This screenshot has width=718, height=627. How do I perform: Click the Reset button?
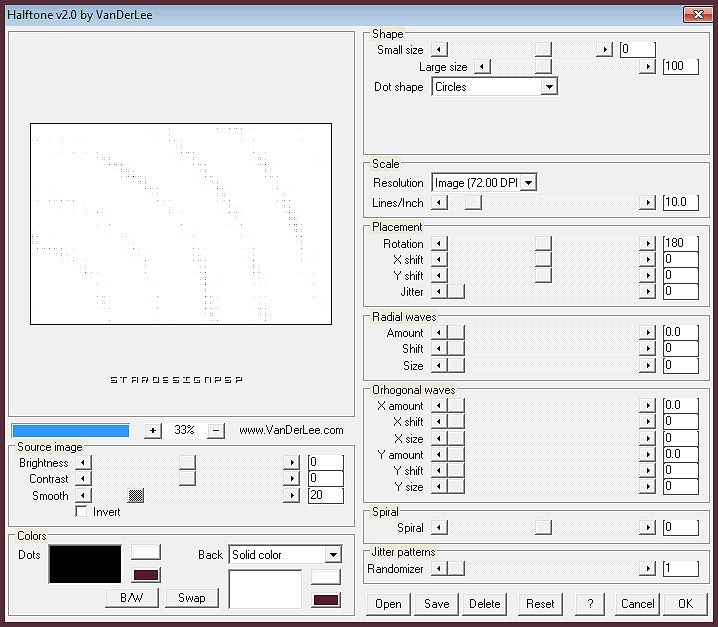pos(540,604)
